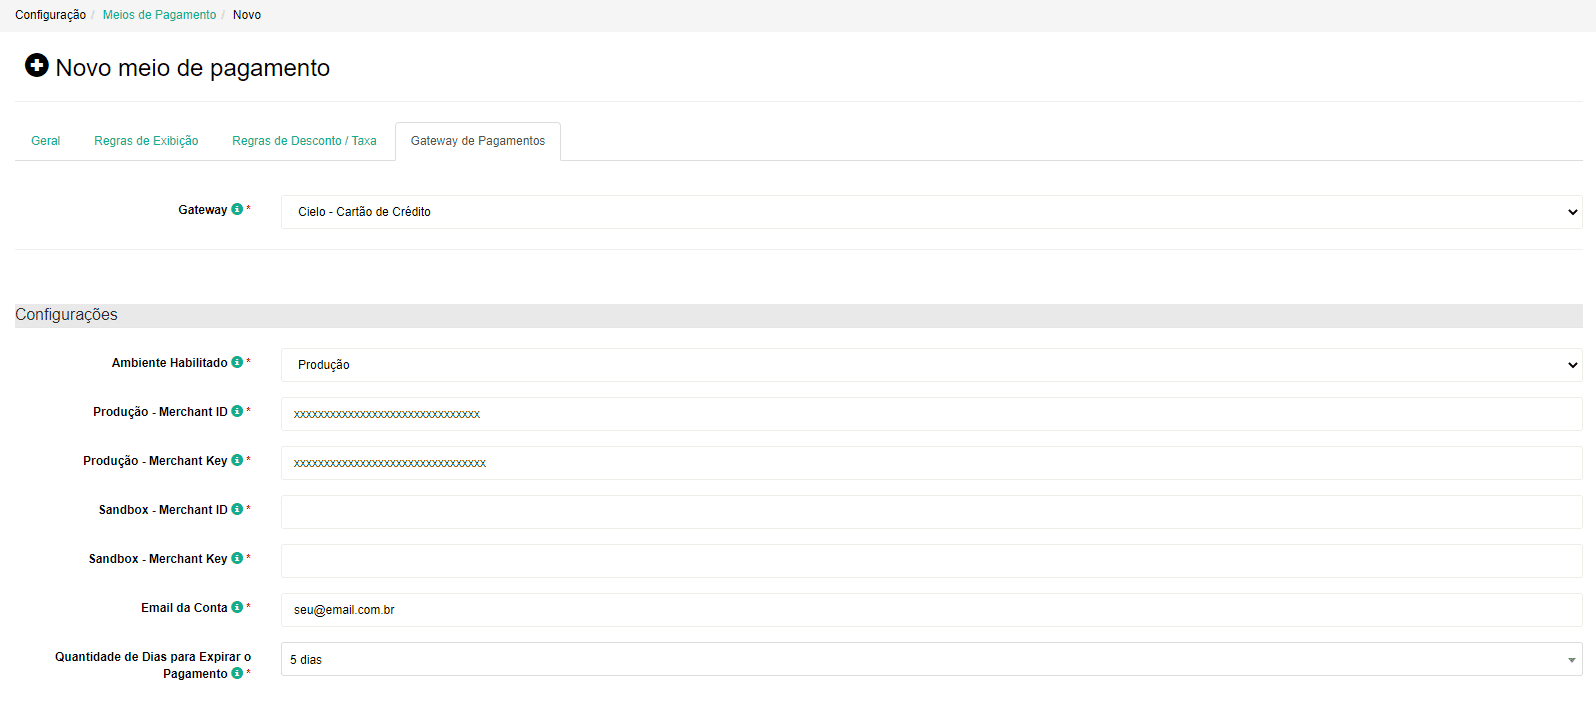Click into the Email da Conta field

click(930, 610)
